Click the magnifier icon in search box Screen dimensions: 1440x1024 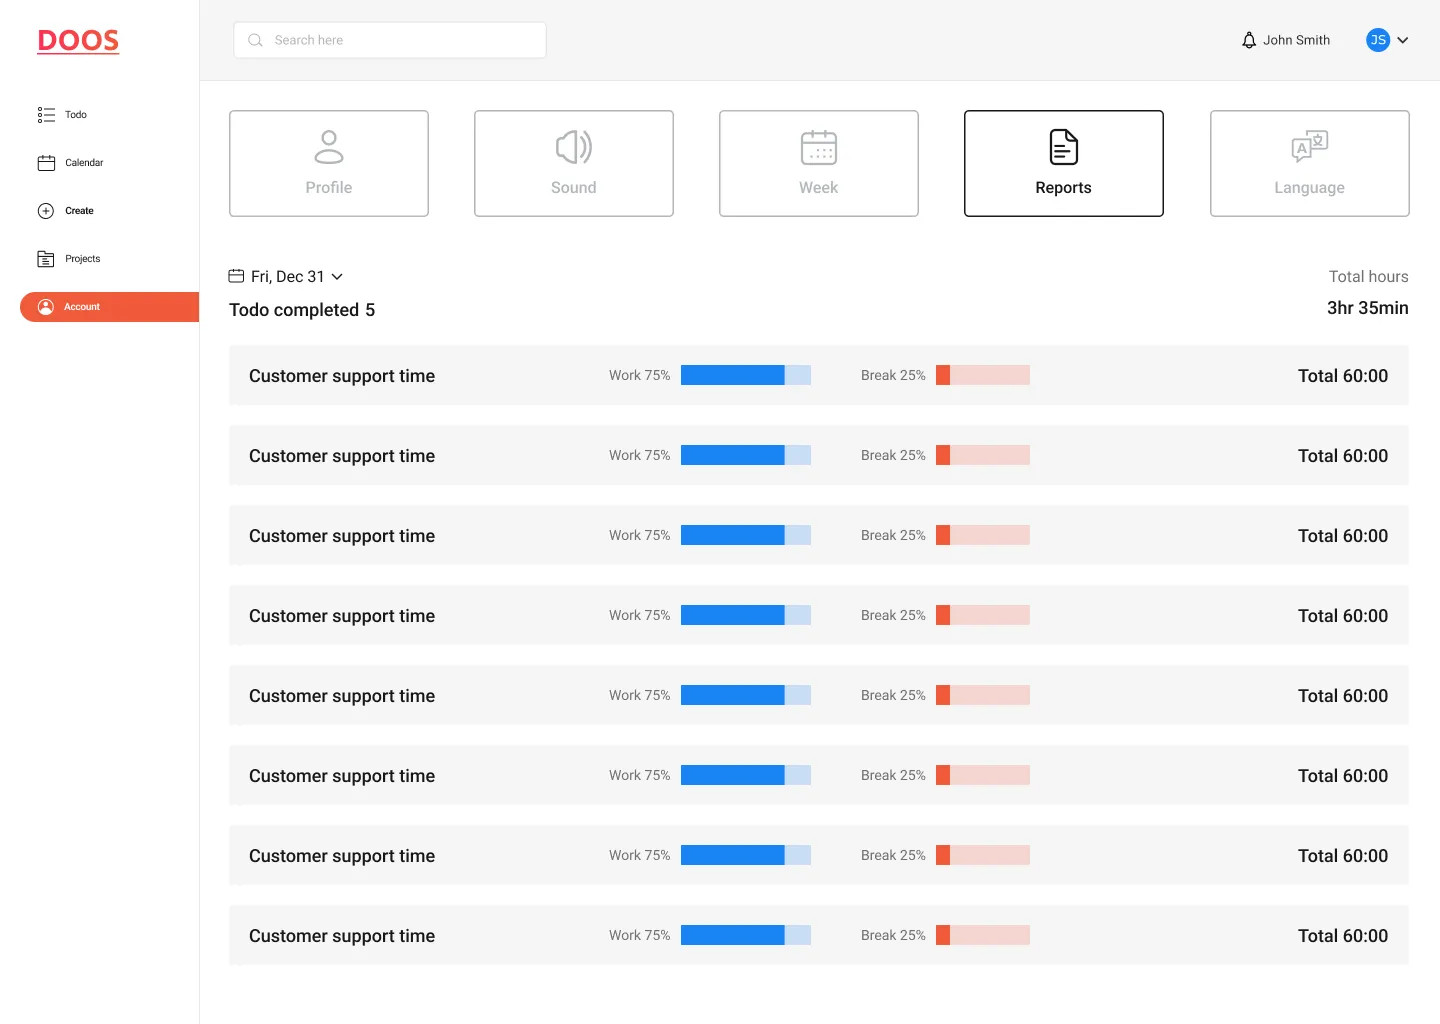pos(255,40)
